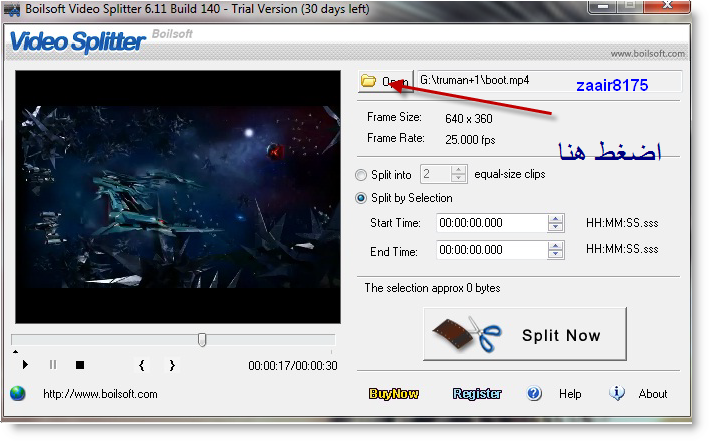This screenshot has width=709, height=441.
Task: Click the Register link
Action: pyautogui.click(x=477, y=394)
